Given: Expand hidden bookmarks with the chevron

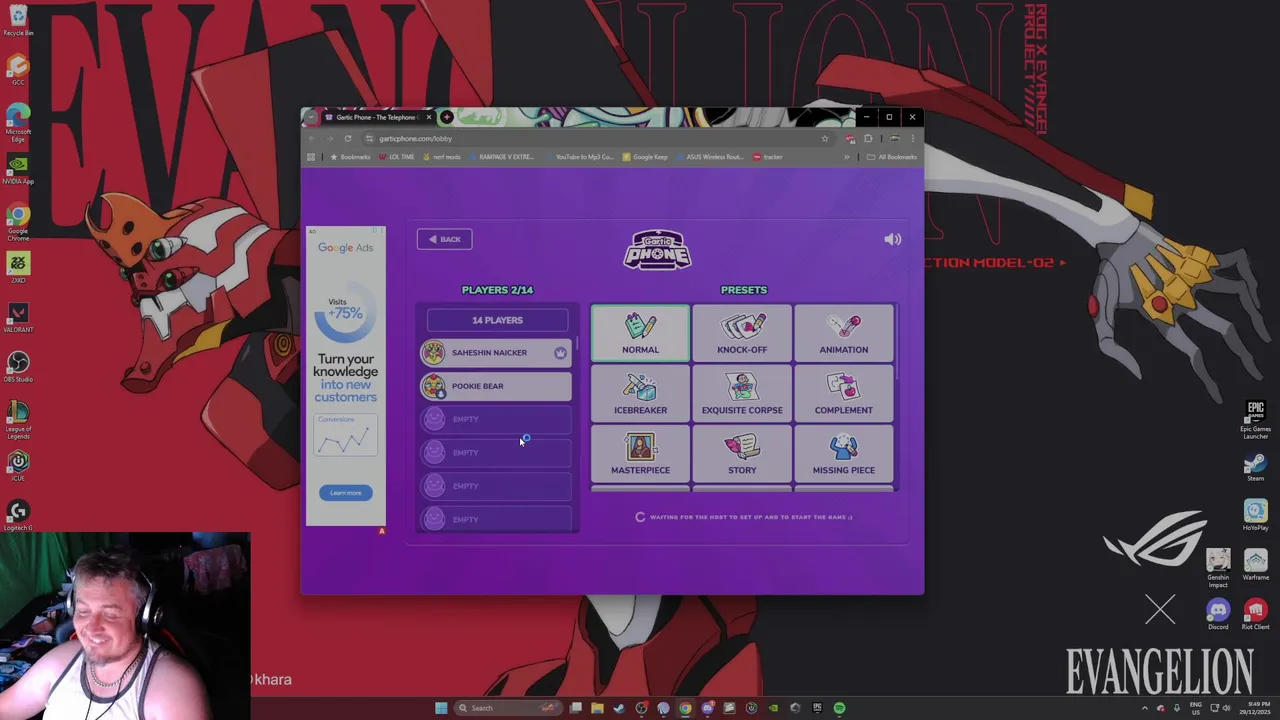Looking at the screenshot, I should (846, 157).
